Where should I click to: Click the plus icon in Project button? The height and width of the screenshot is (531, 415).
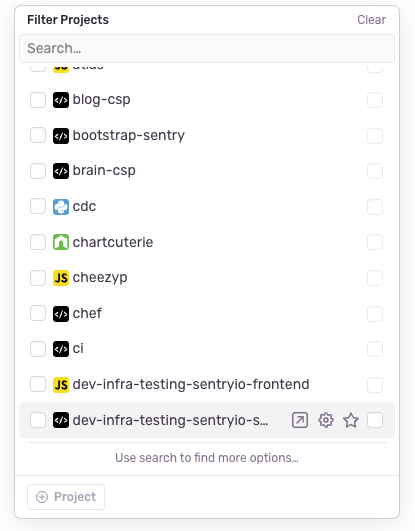pos(42,497)
